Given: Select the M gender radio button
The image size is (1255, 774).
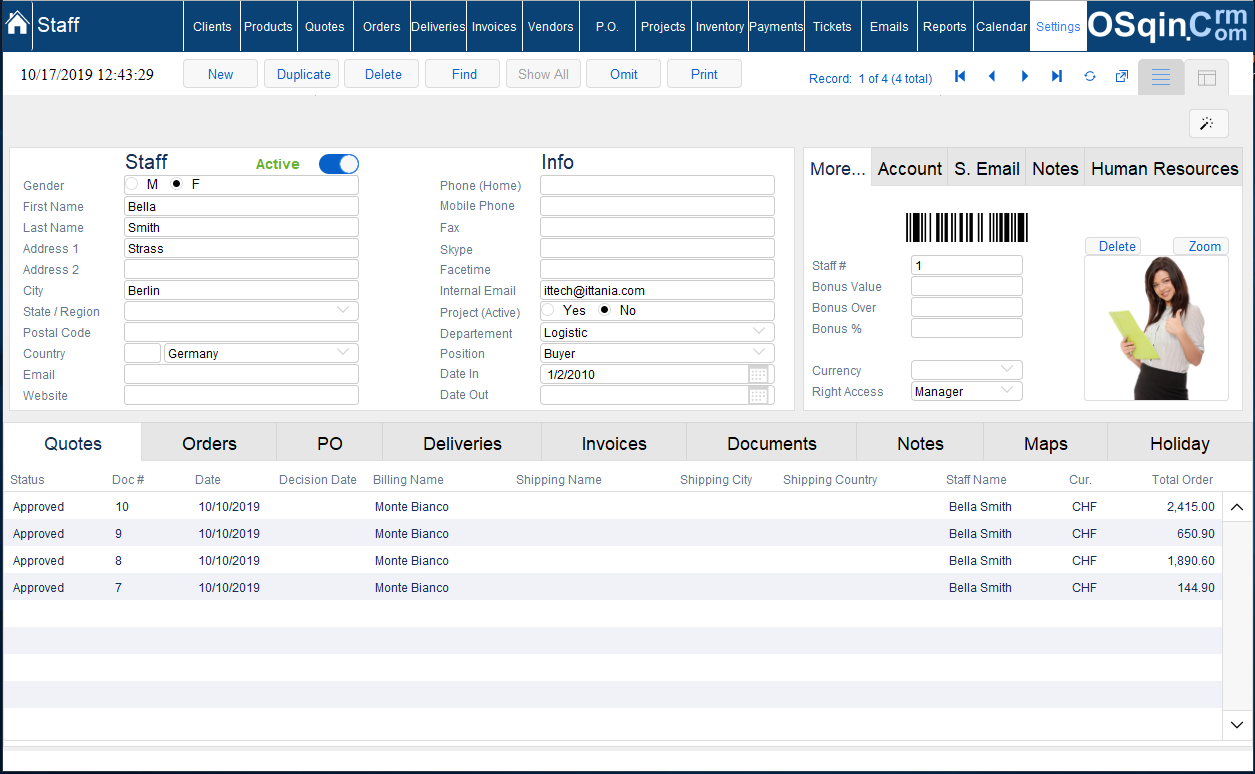Looking at the screenshot, I should (132, 184).
